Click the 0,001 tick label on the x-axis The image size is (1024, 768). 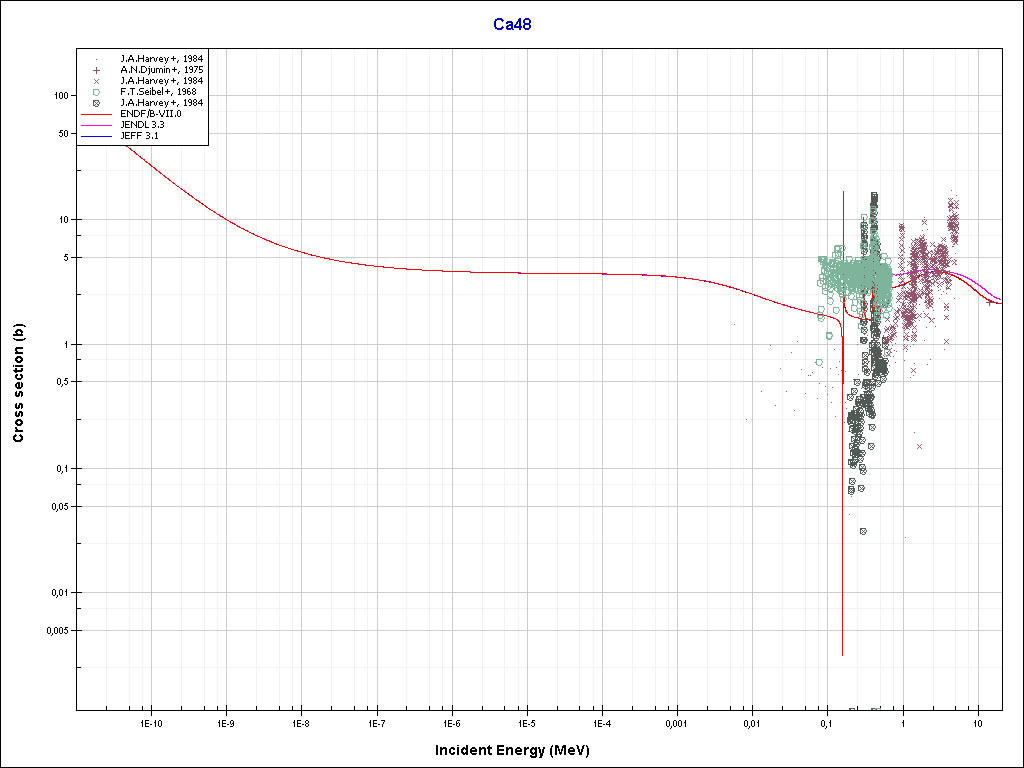[x=676, y=722]
